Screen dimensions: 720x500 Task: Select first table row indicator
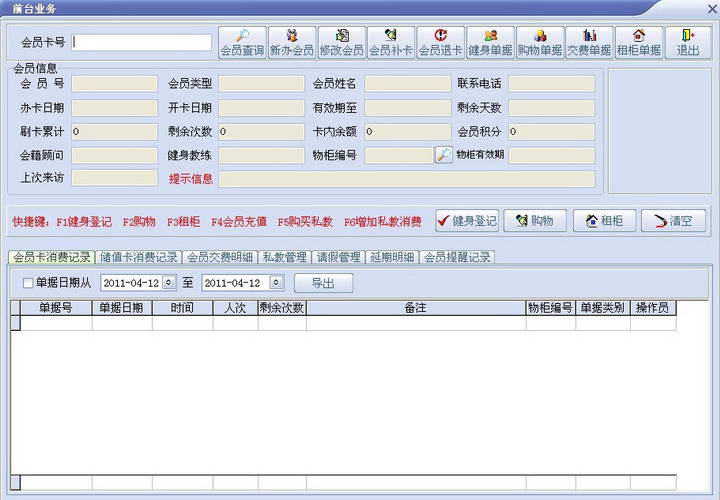(x=16, y=323)
